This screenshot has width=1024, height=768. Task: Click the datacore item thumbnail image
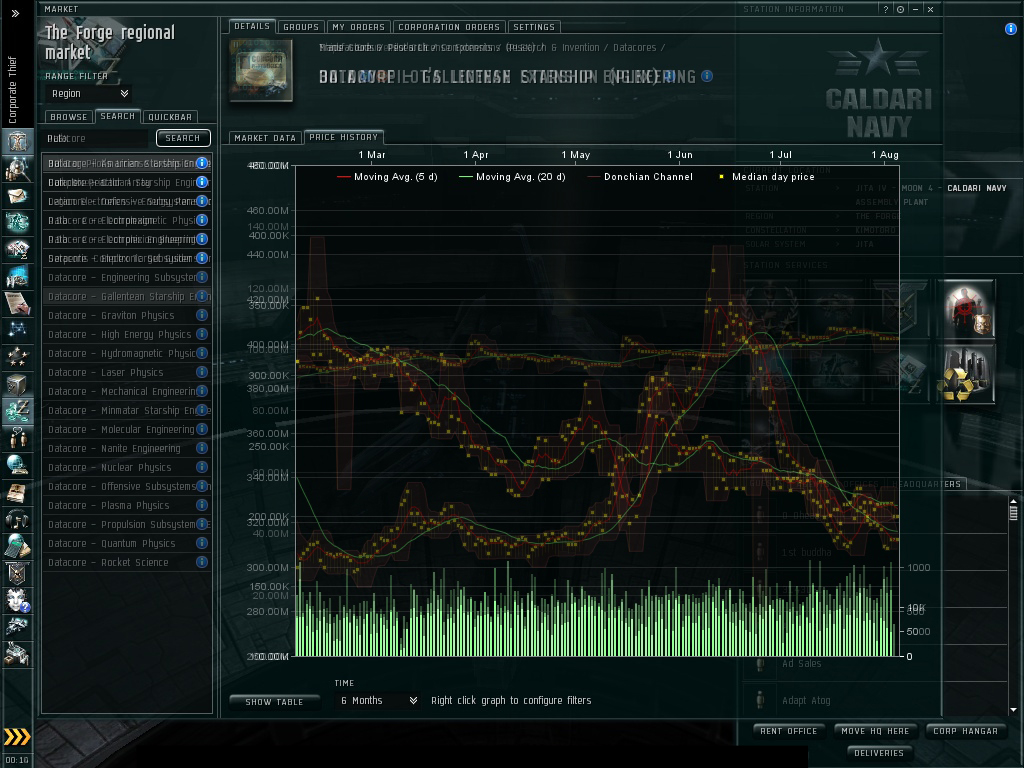(x=261, y=70)
